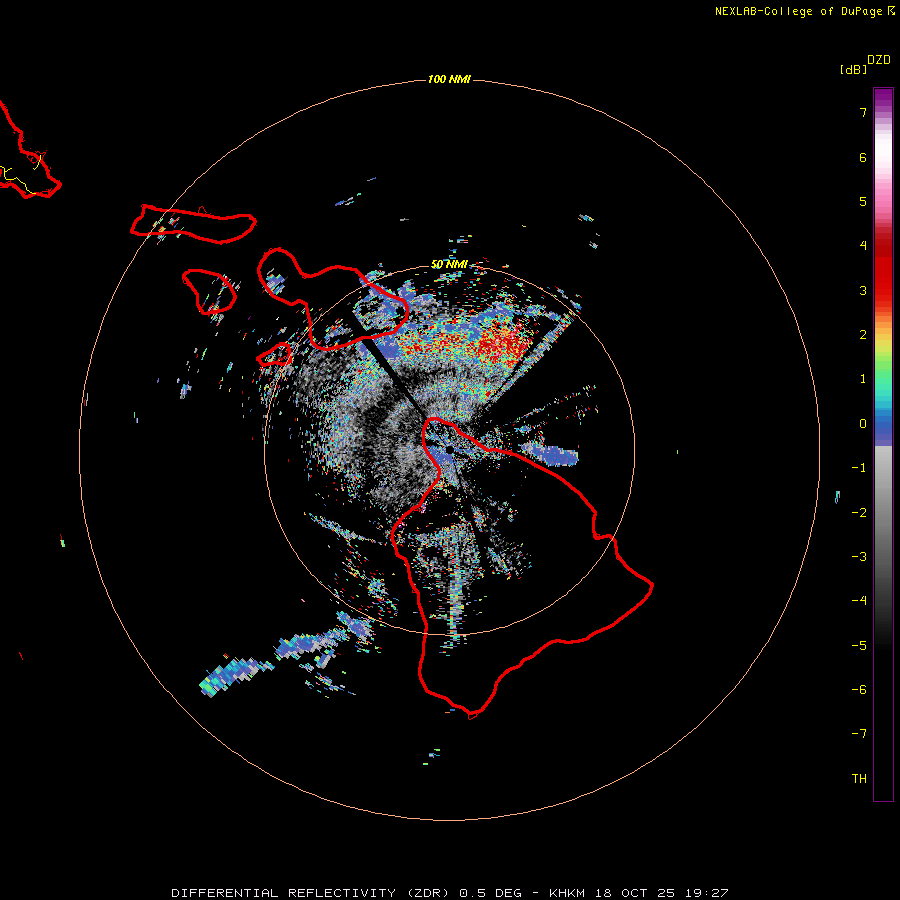Click the [dB] unit label
The image size is (900, 900).
coord(853,69)
